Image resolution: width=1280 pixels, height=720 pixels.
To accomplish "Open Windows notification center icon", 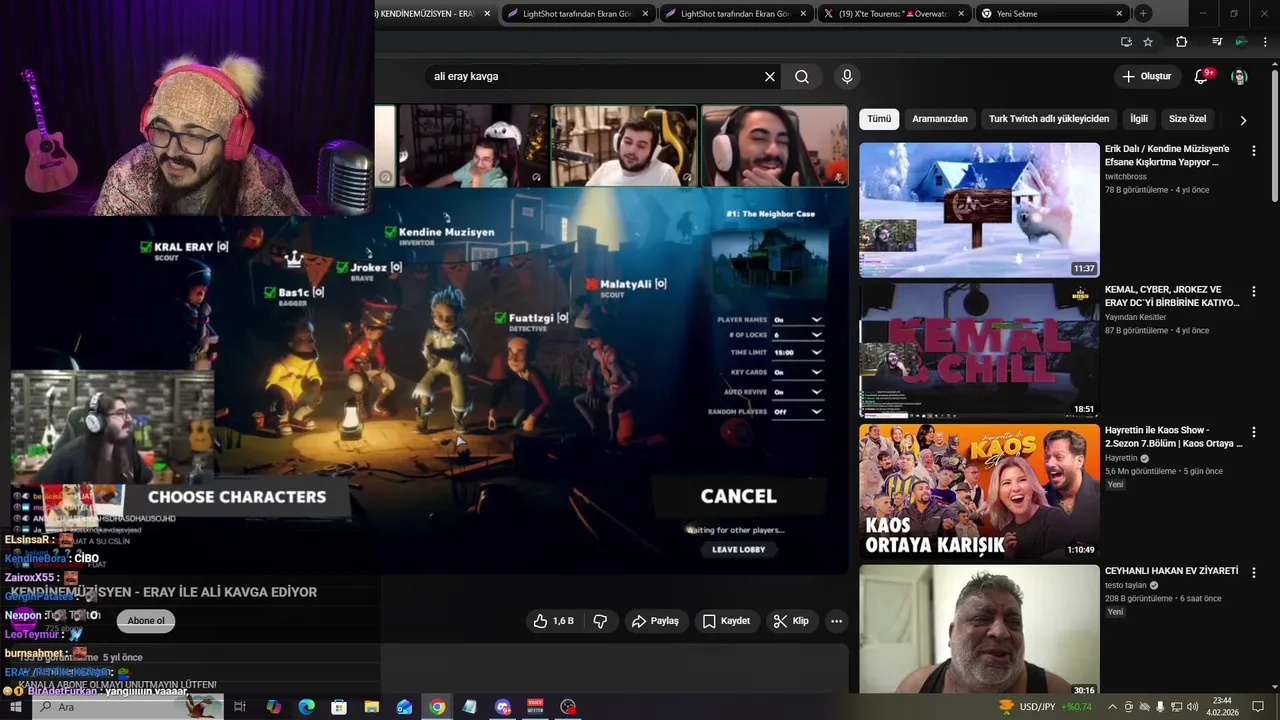I will [1258, 707].
